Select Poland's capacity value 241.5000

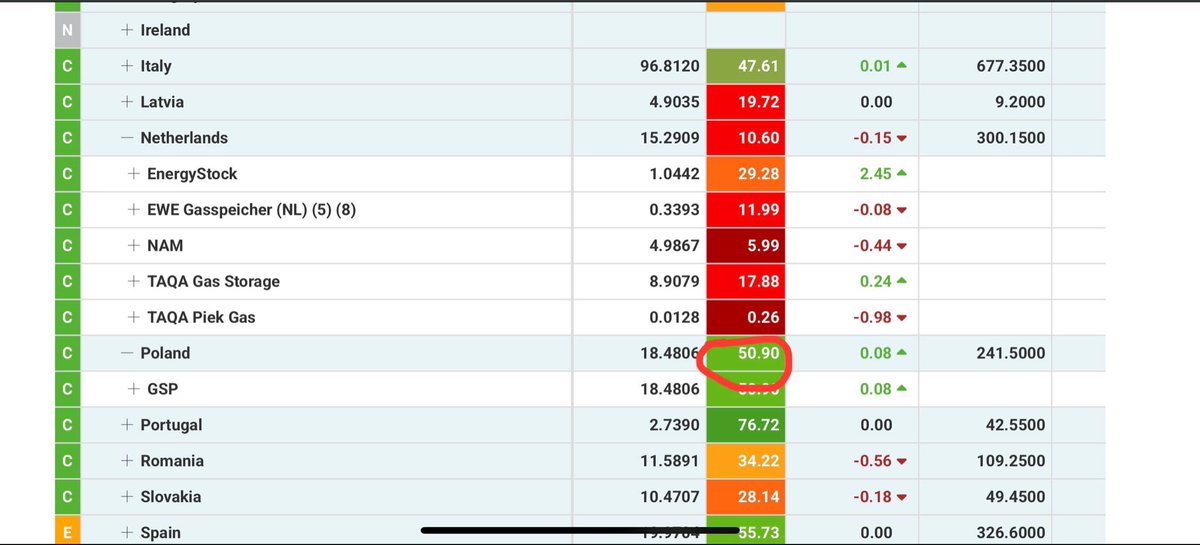[x=1011, y=353]
